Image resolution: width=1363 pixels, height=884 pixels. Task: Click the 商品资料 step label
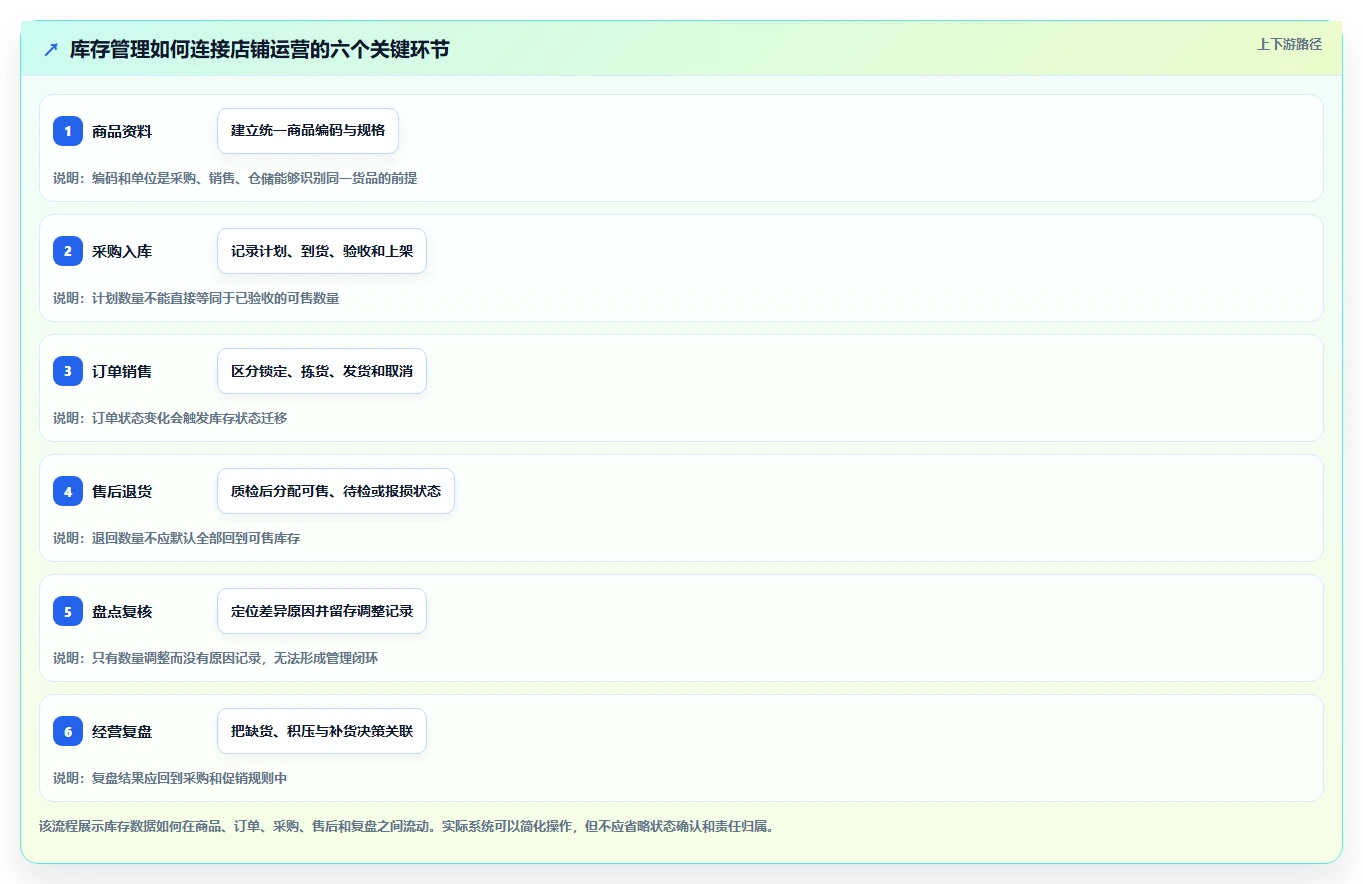pos(122,131)
